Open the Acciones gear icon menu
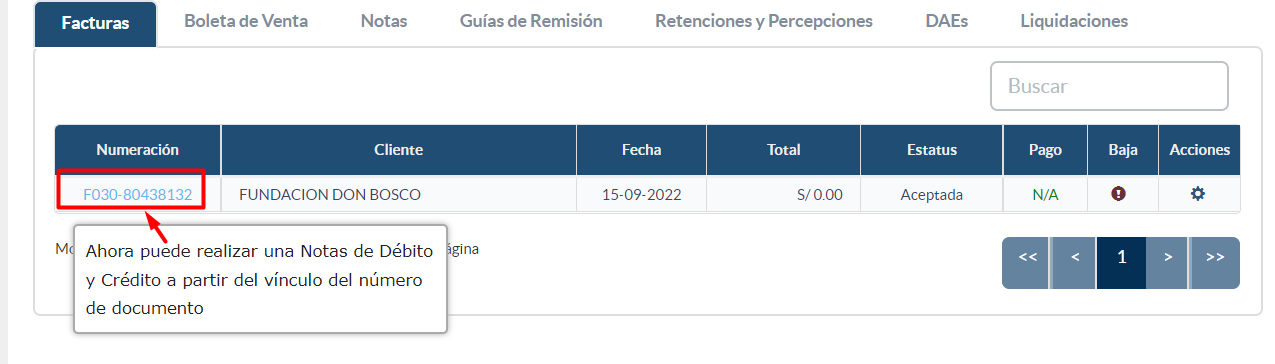 tap(1198, 194)
